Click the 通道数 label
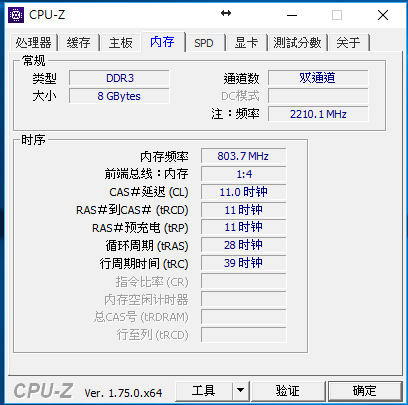The width and height of the screenshot is (408, 405). click(x=241, y=79)
